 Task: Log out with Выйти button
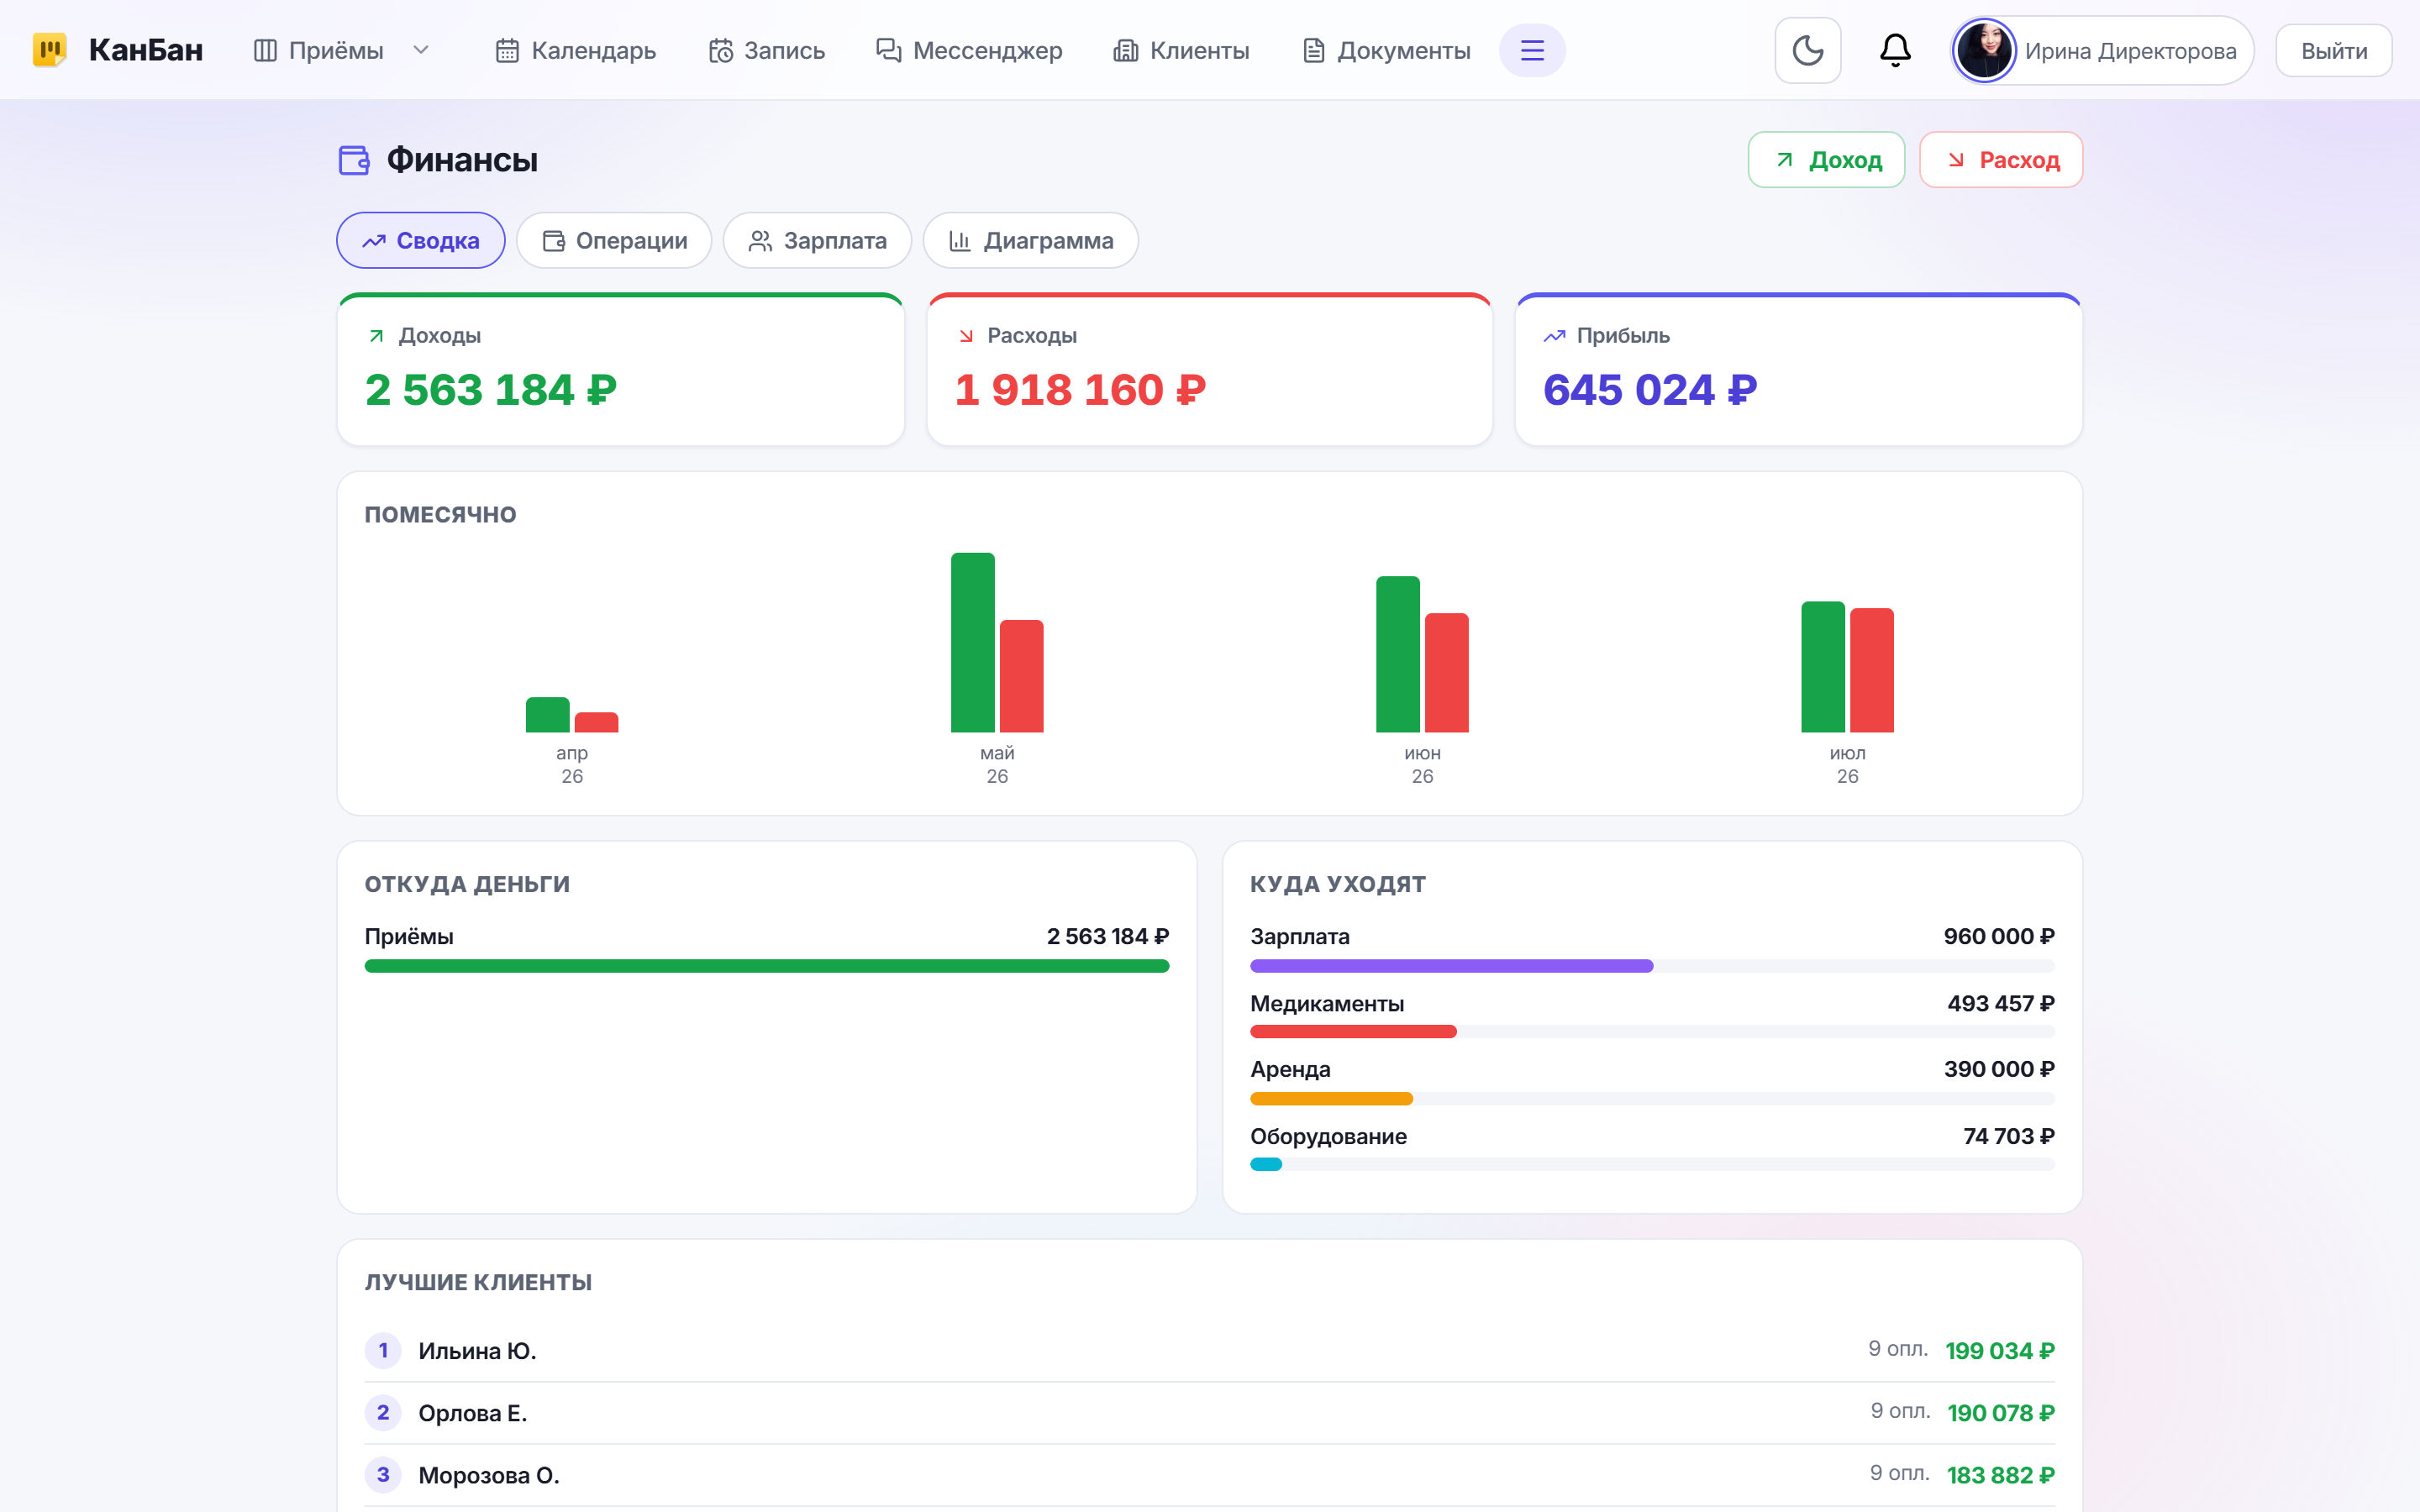pos(2334,50)
